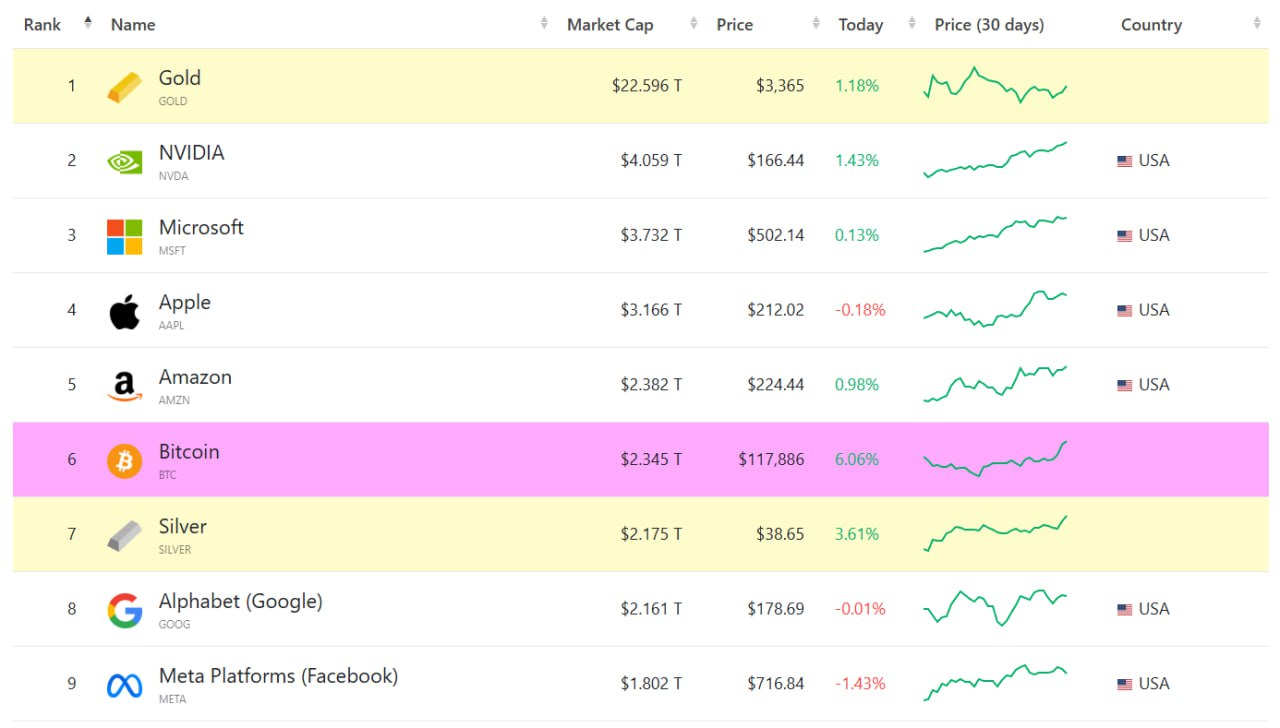
Task: Click the Price column header label
Action: 734,24
